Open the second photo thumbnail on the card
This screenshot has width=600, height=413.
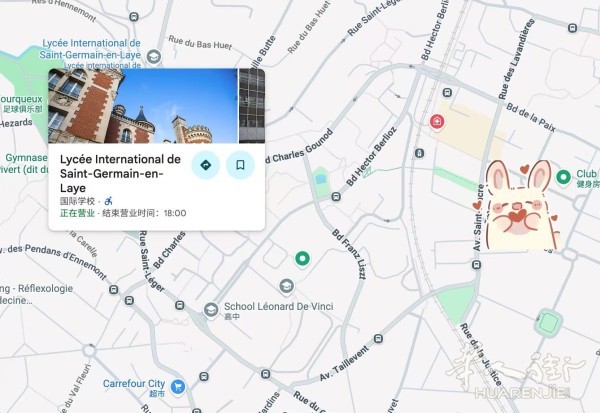pos(252,106)
